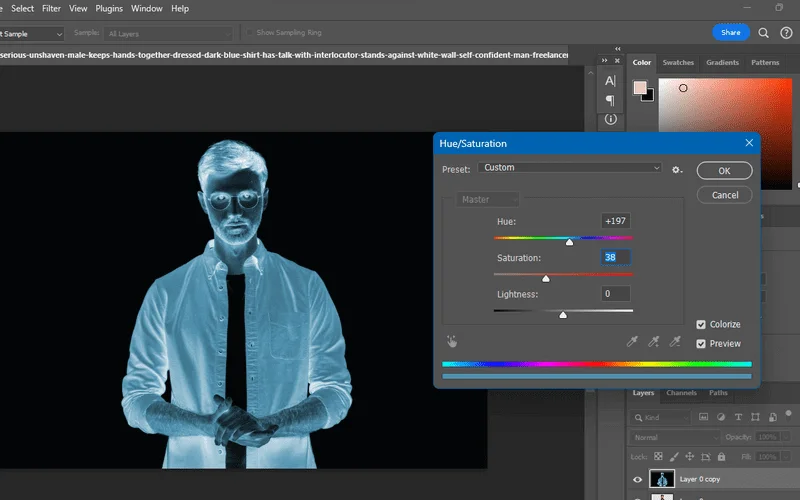The height and width of the screenshot is (500, 800).
Task: Click the foreground color swatch
Action: point(640,87)
